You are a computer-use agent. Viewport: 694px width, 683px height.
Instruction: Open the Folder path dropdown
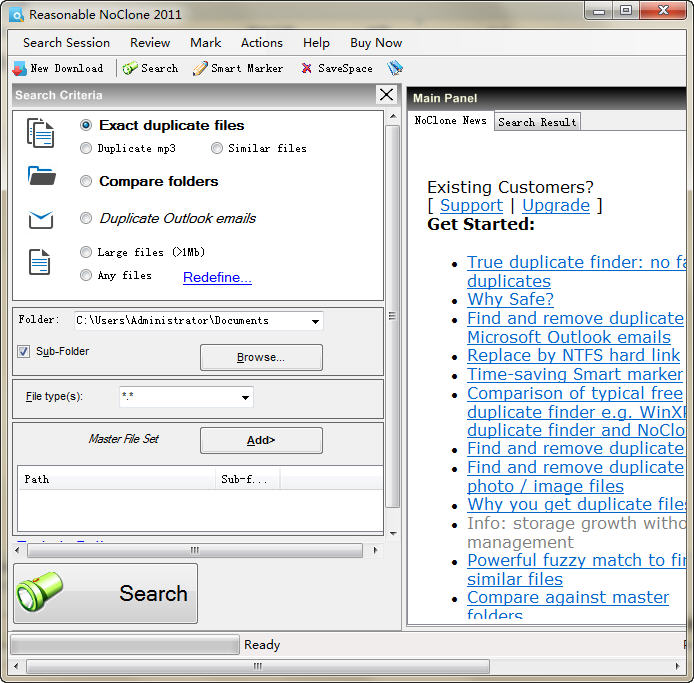tap(315, 321)
